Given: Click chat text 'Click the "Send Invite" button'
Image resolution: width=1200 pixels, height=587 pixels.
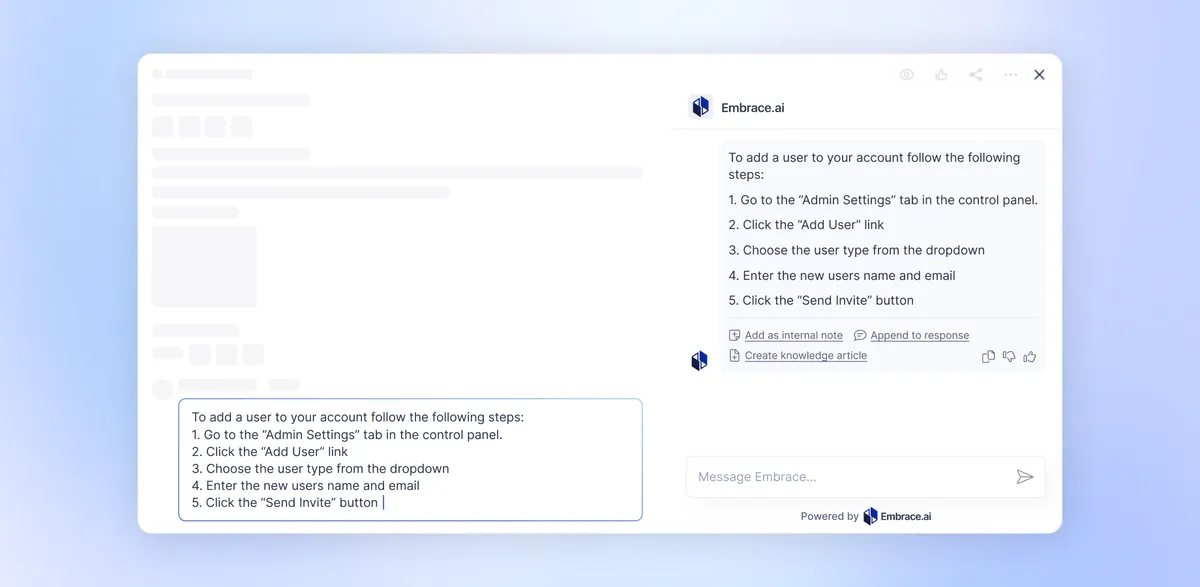Looking at the screenshot, I should [821, 300].
